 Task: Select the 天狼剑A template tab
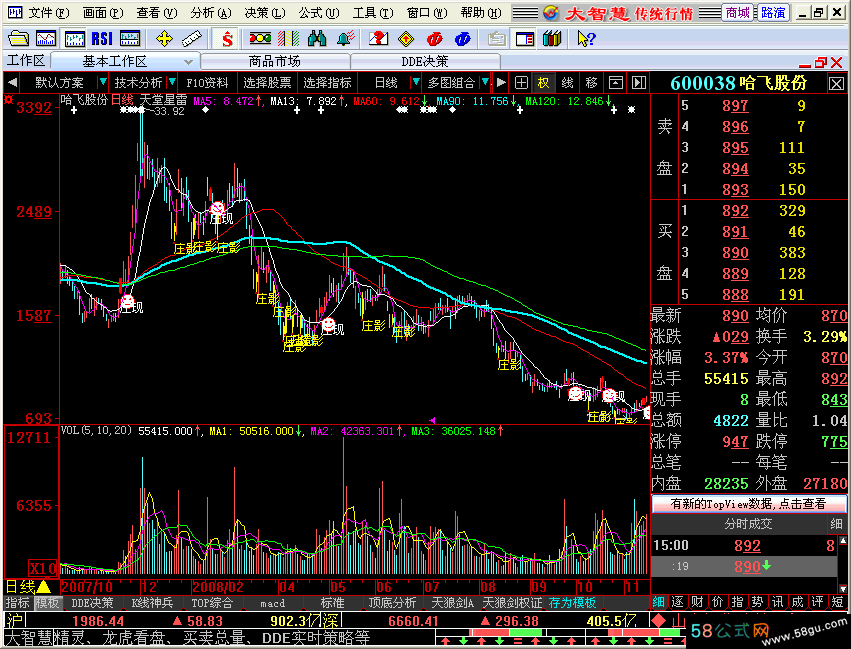452,603
